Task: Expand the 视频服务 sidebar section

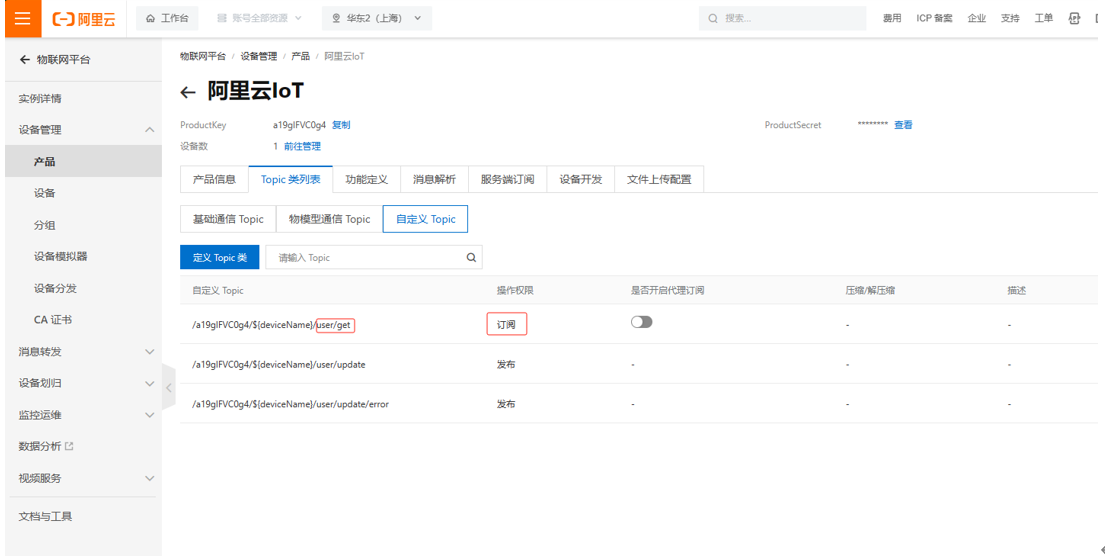Action: click(149, 478)
